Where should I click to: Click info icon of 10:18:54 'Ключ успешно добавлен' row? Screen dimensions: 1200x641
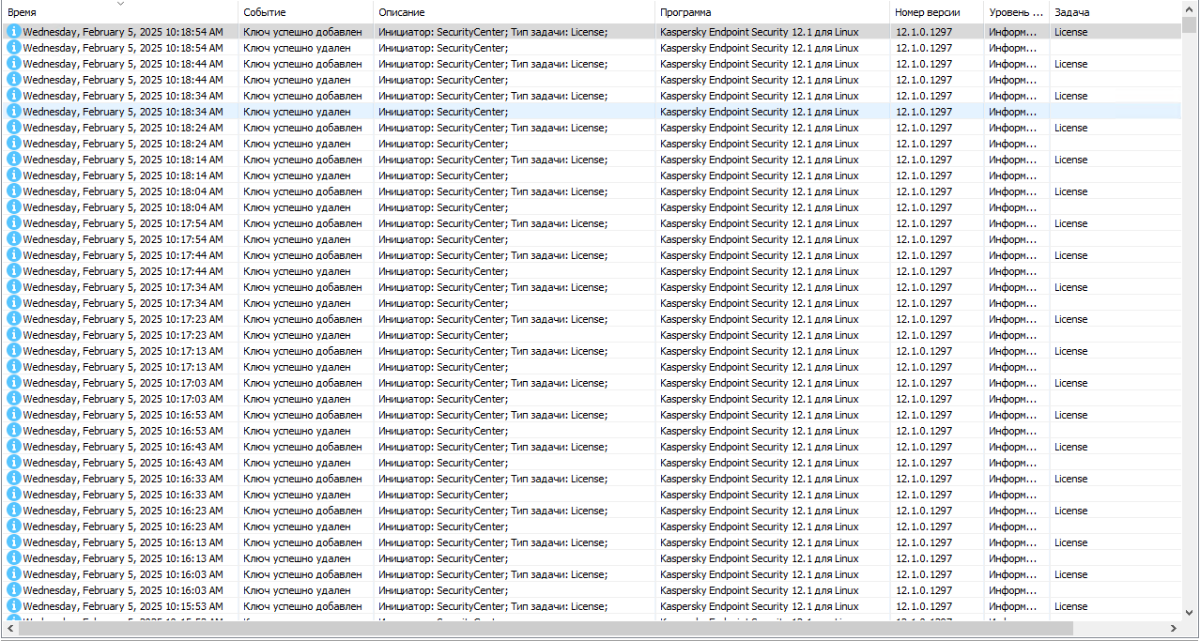[14, 32]
